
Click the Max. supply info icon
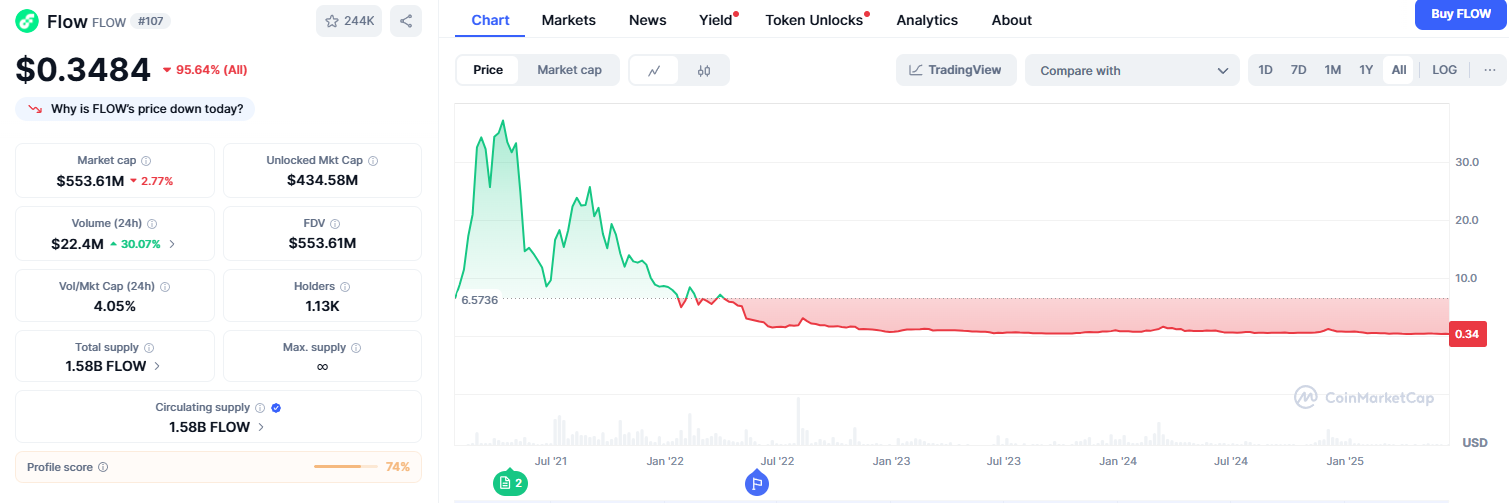click(x=356, y=347)
